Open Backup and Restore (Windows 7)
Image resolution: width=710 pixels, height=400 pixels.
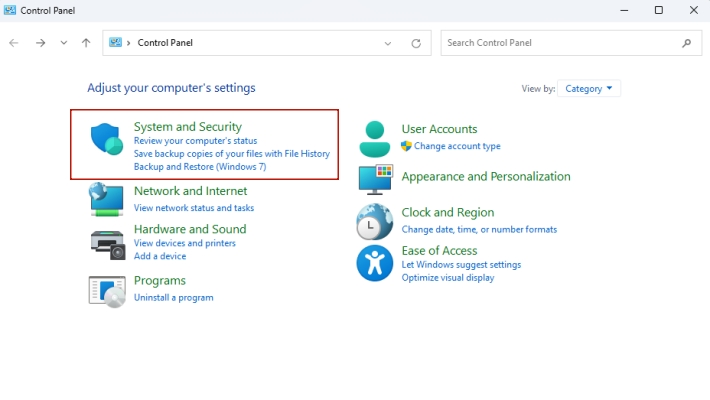(x=199, y=167)
